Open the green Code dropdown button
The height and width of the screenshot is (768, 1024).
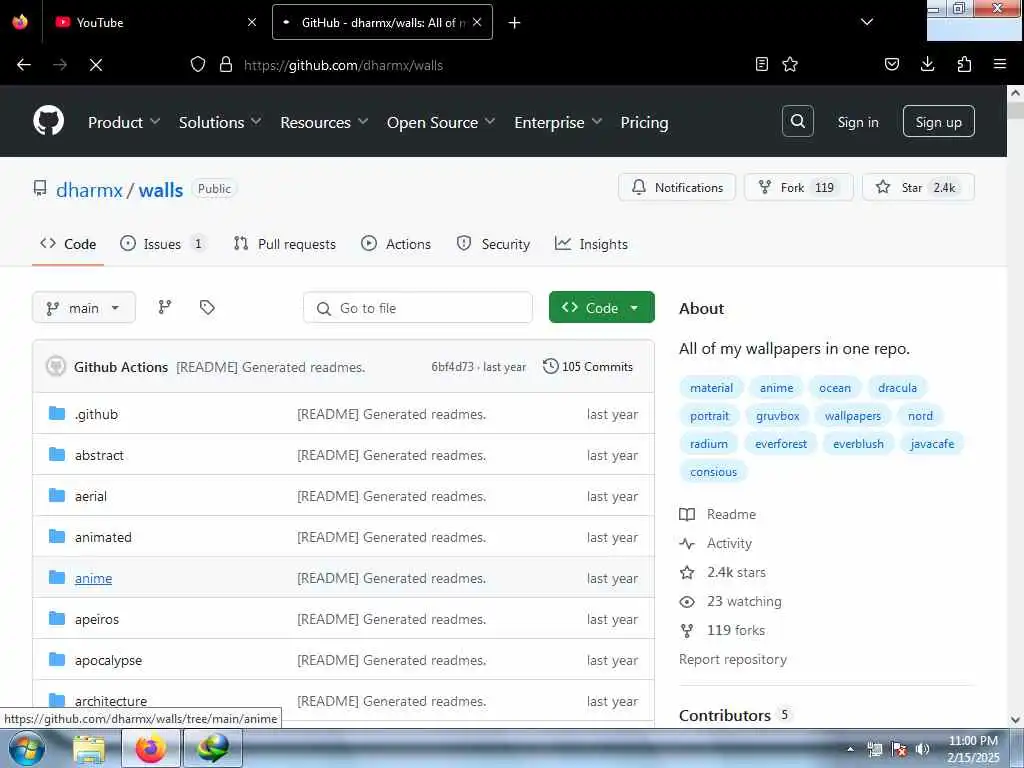601,307
